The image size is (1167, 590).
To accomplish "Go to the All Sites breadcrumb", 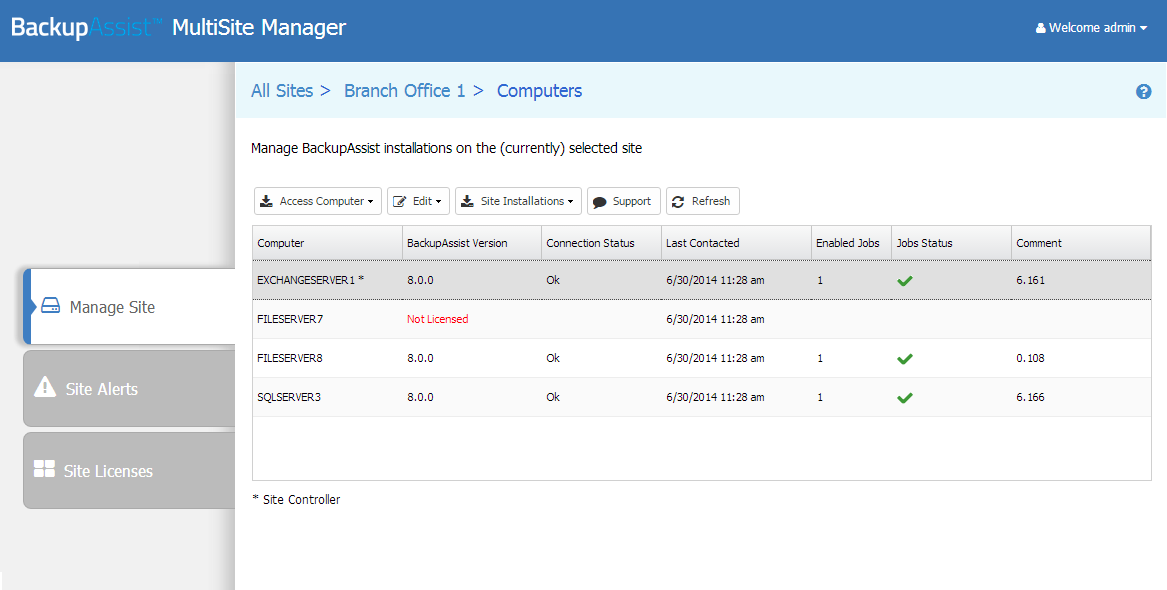I will pos(282,91).
